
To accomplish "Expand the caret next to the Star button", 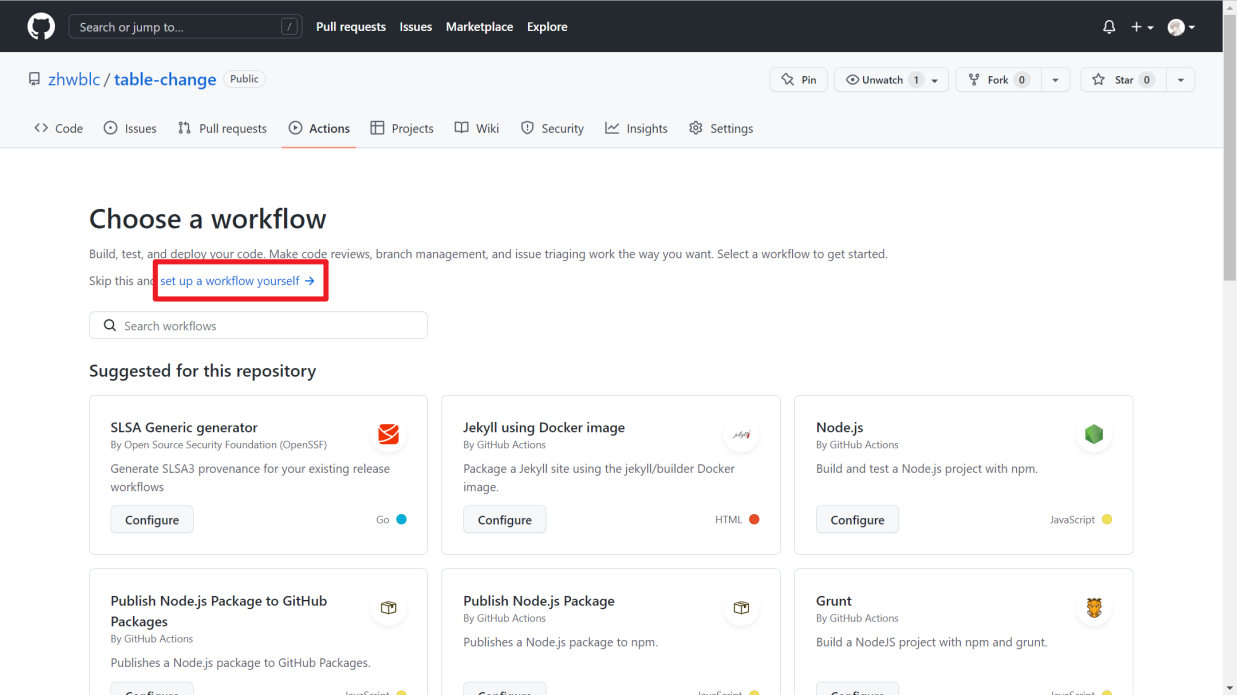I will (x=1181, y=80).
